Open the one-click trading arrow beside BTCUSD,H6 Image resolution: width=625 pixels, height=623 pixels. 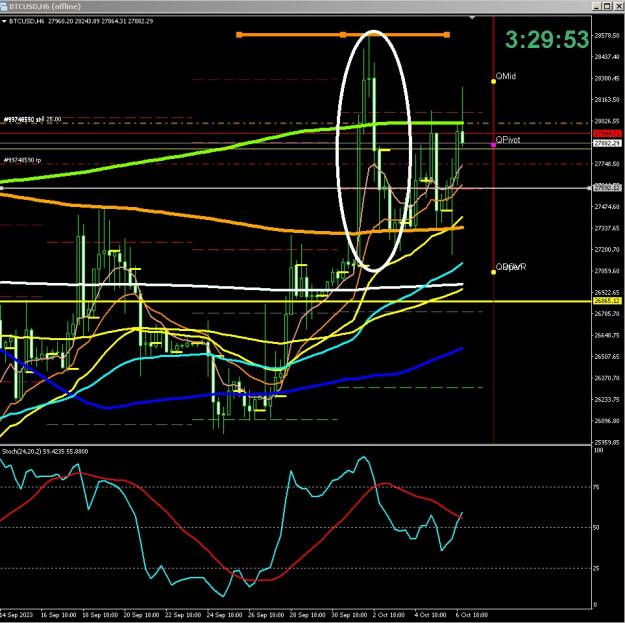coord(4,22)
